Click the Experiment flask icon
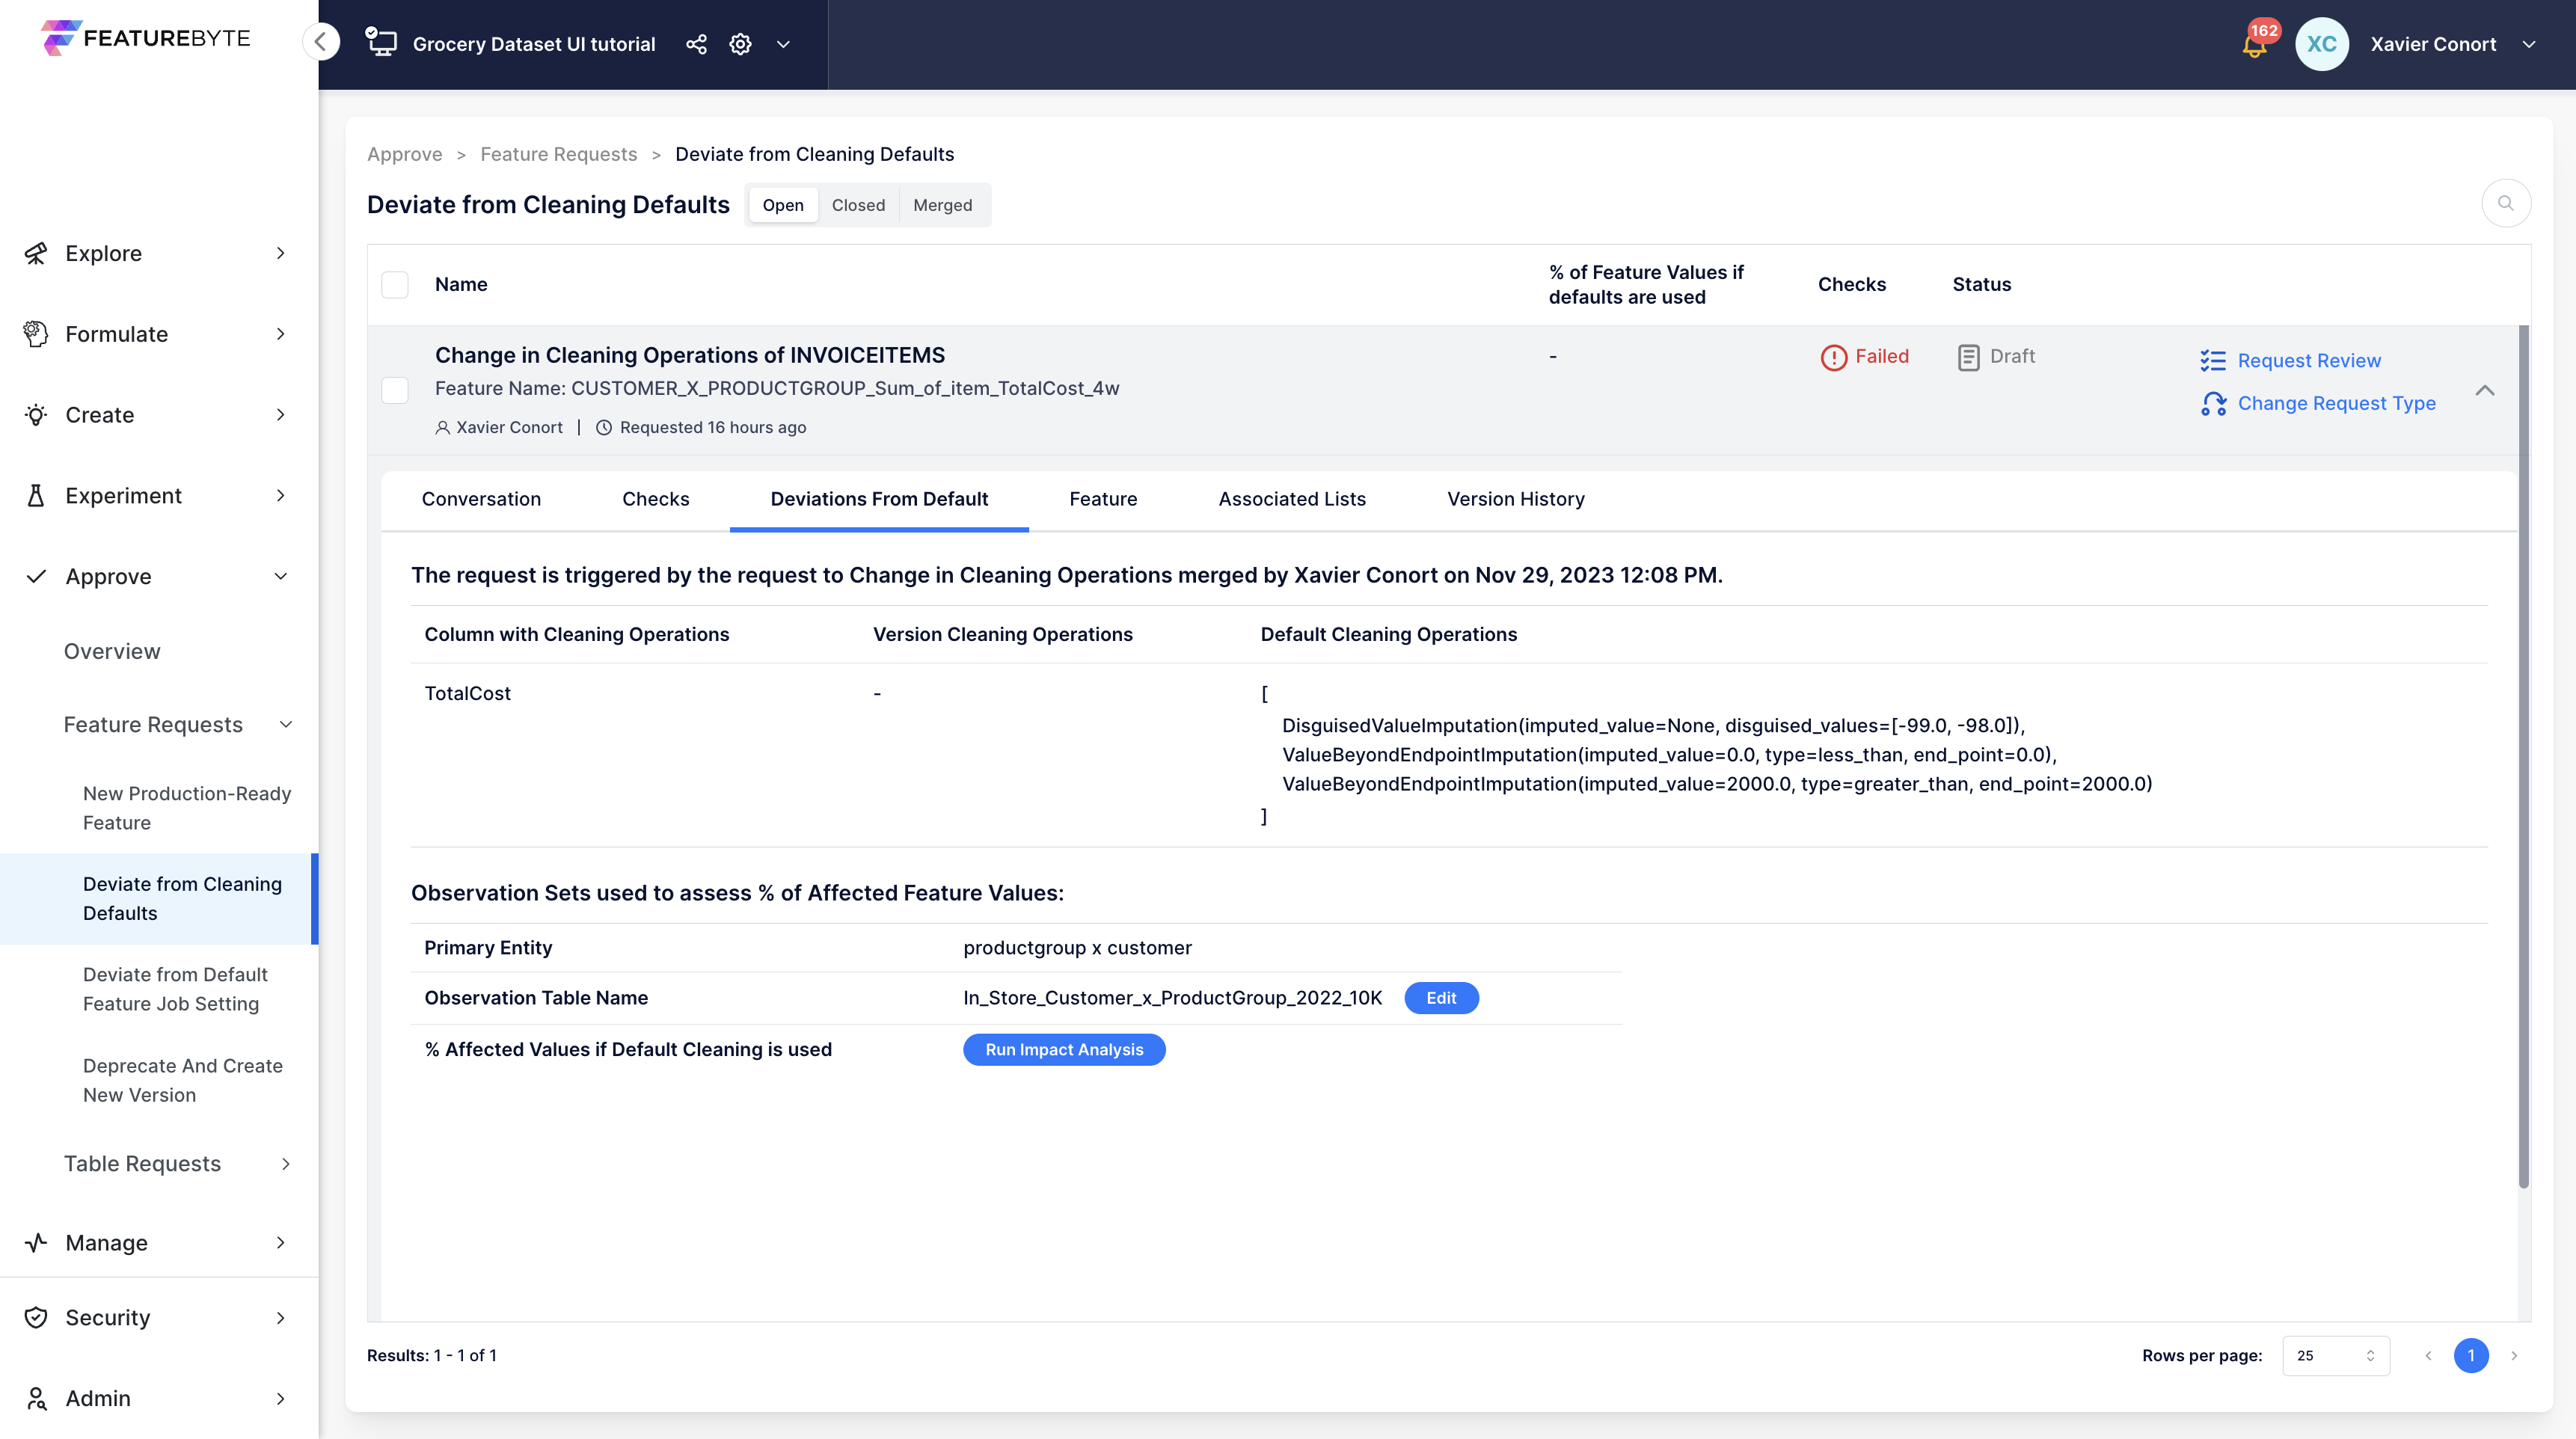This screenshot has height=1439, width=2576. pyautogui.click(x=36, y=496)
